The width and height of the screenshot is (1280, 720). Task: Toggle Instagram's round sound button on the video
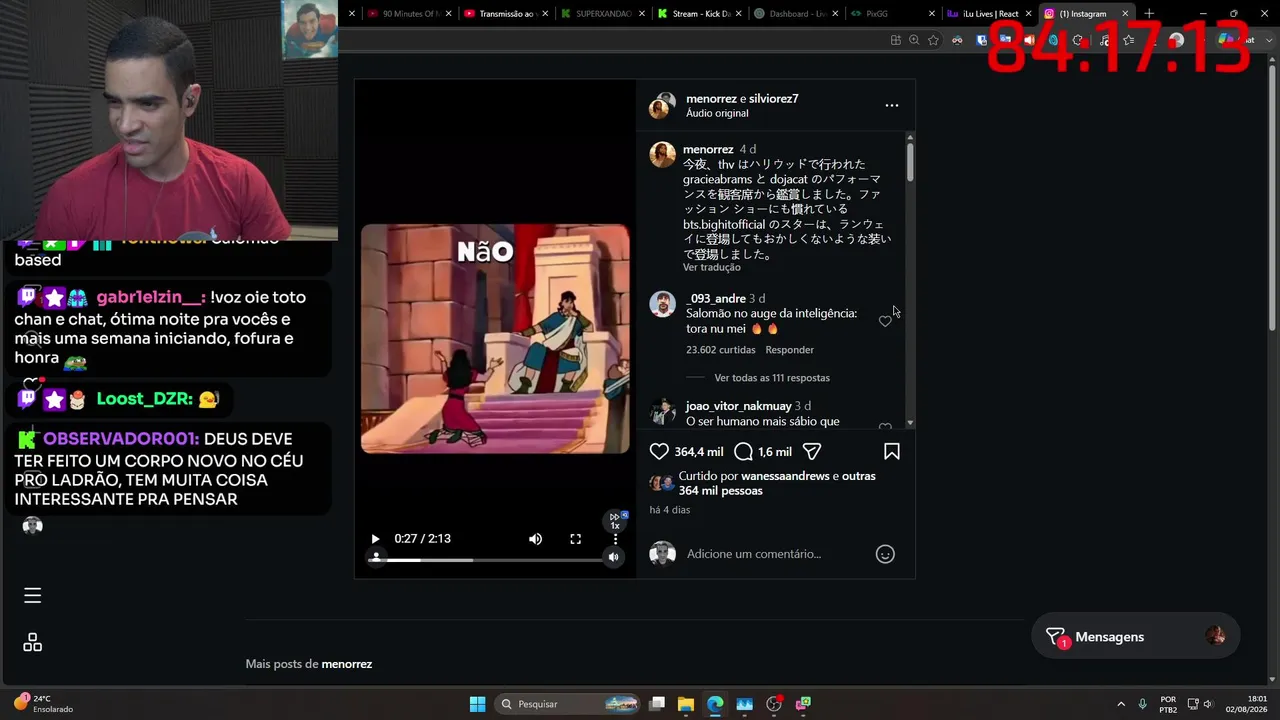(614, 558)
